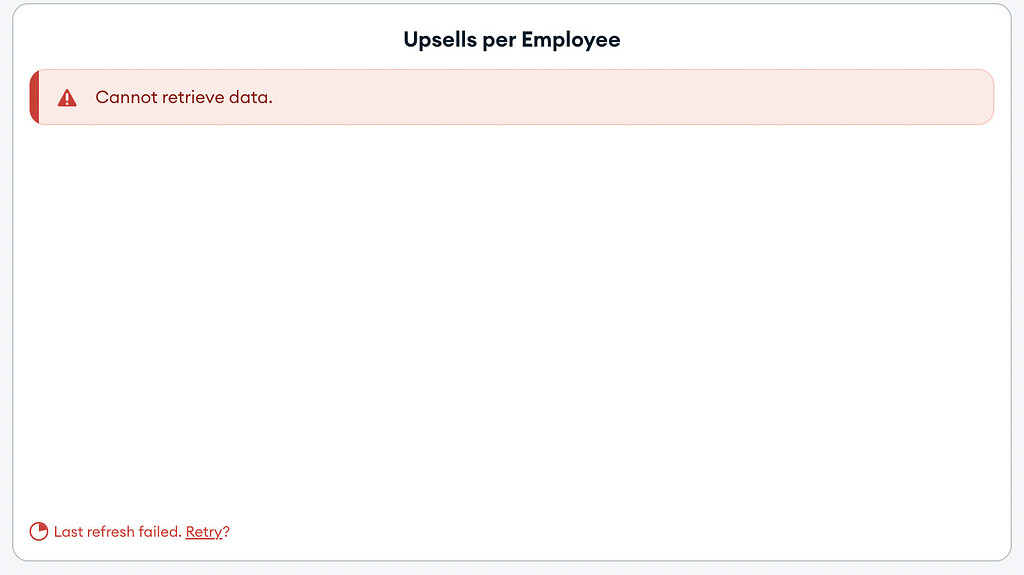Click the word "Employee" in the widget title
The width and height of the screenshot is (1024, 575).
(x=571, y=40)
